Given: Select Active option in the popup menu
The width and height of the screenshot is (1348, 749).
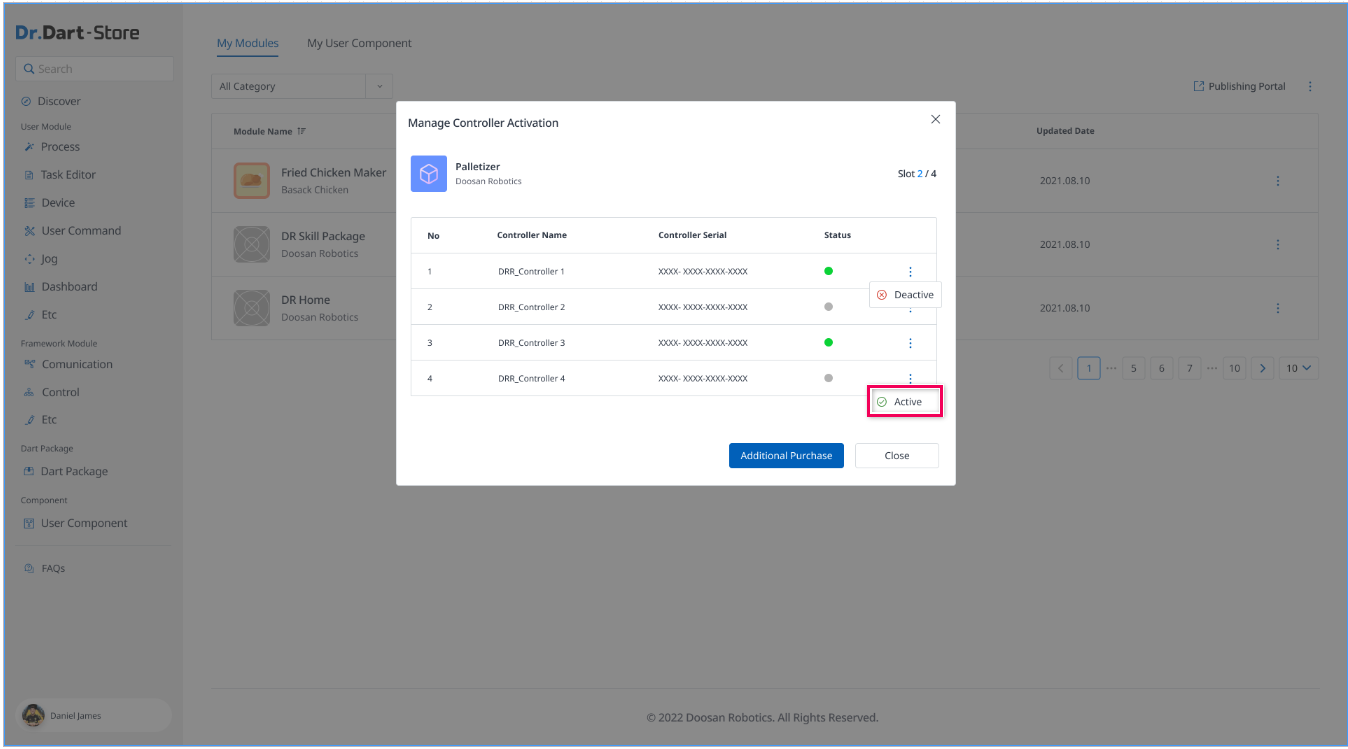Looking at the screenshot, I should pos(906,402).
